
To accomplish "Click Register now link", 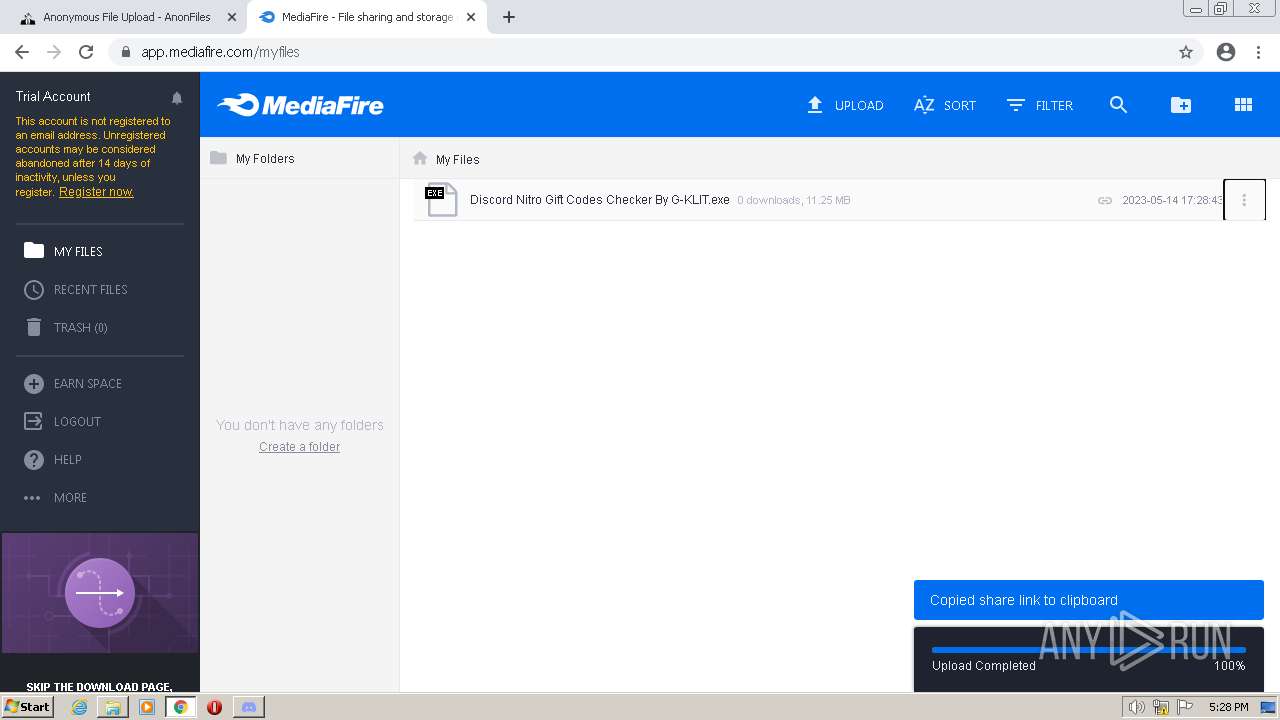I will coord(96,192).
